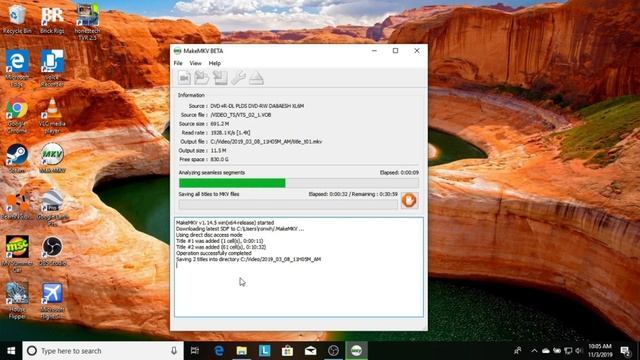This screenshot has width=640, height=360.
Task: Select the House Flipper desktop shortcut
Action: 17,300
